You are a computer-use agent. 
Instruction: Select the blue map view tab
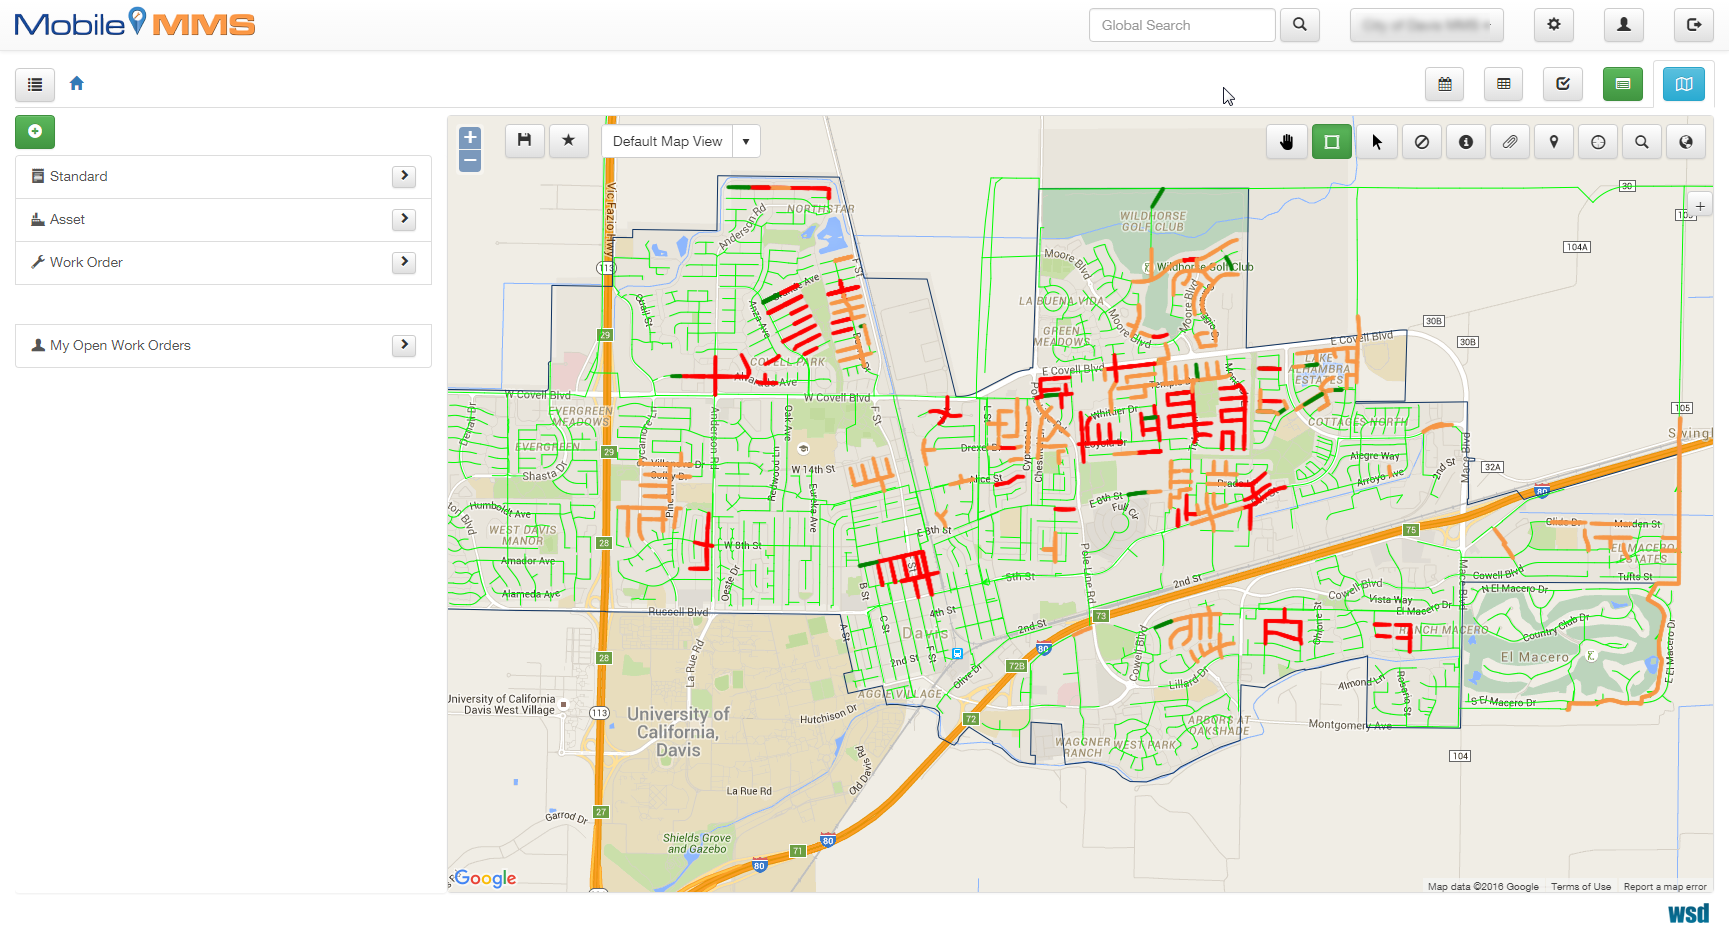(x=1684, y=84)
